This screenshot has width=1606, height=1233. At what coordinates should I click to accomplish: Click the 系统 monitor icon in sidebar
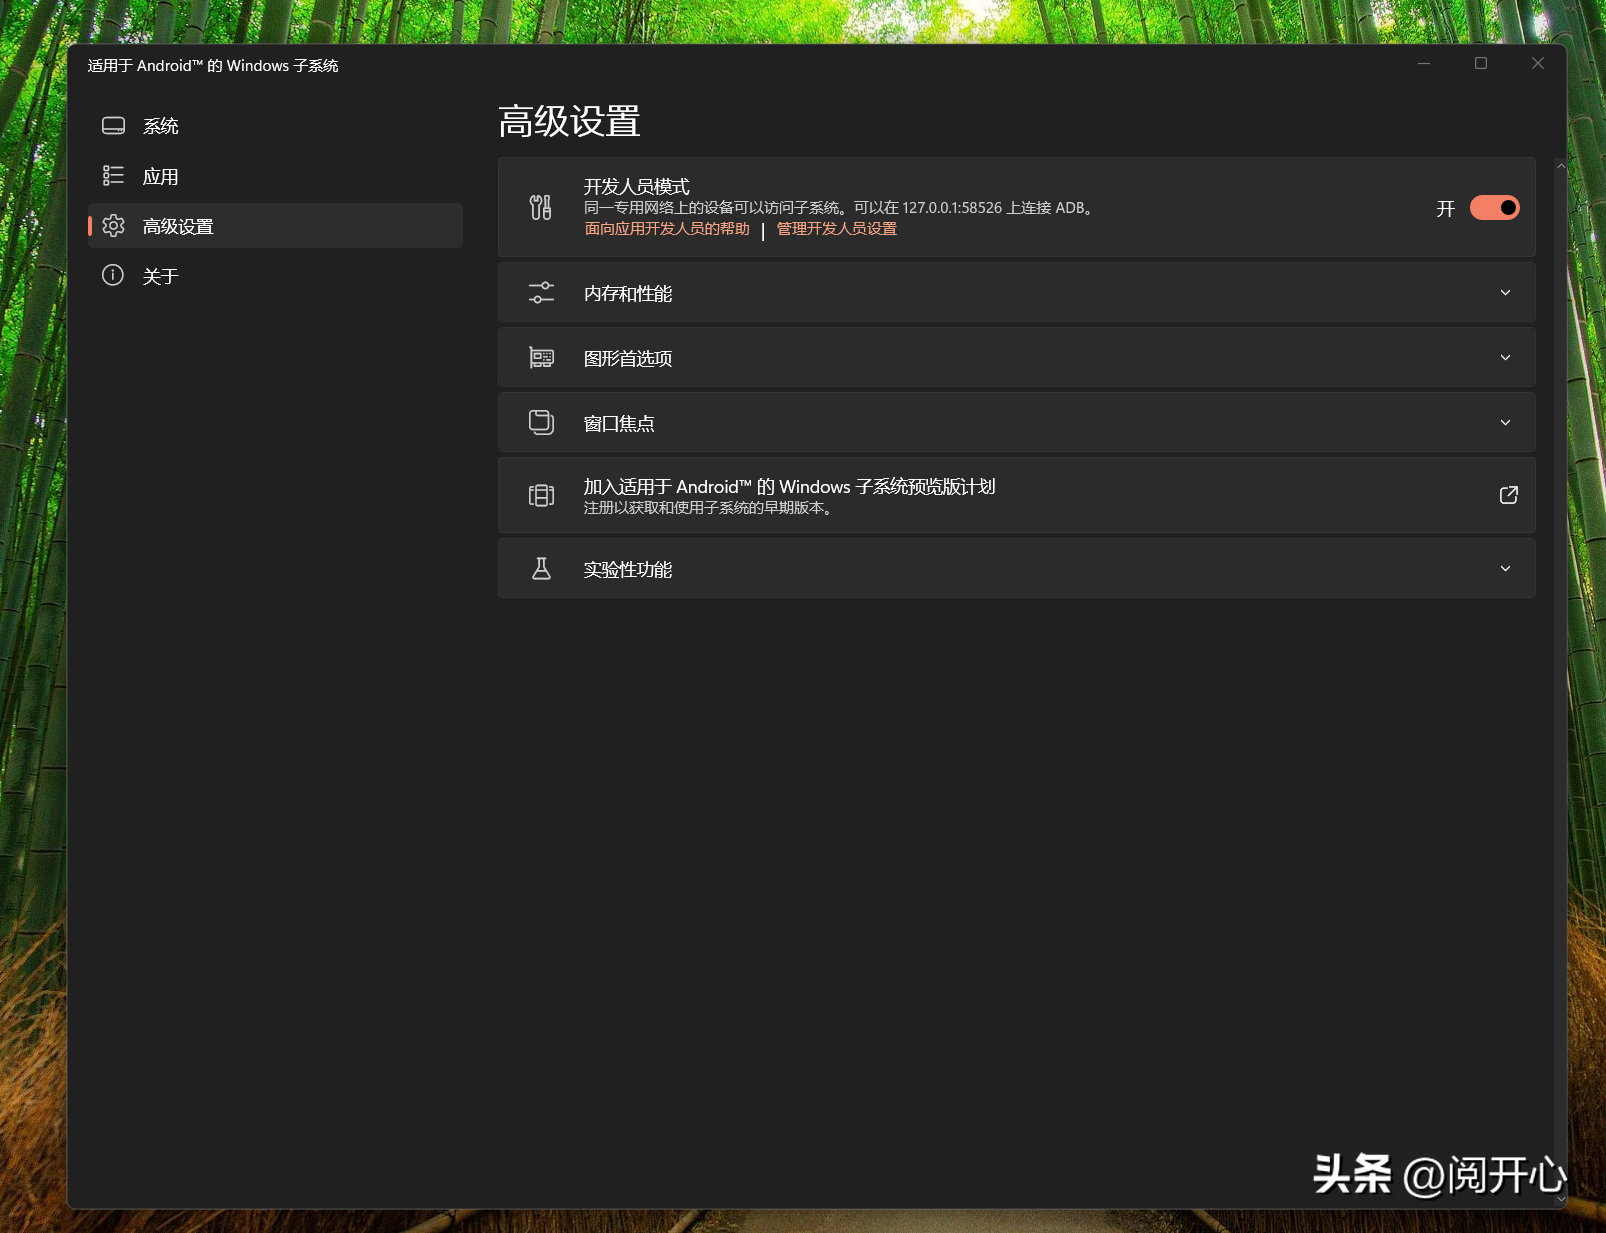point(112,125)
